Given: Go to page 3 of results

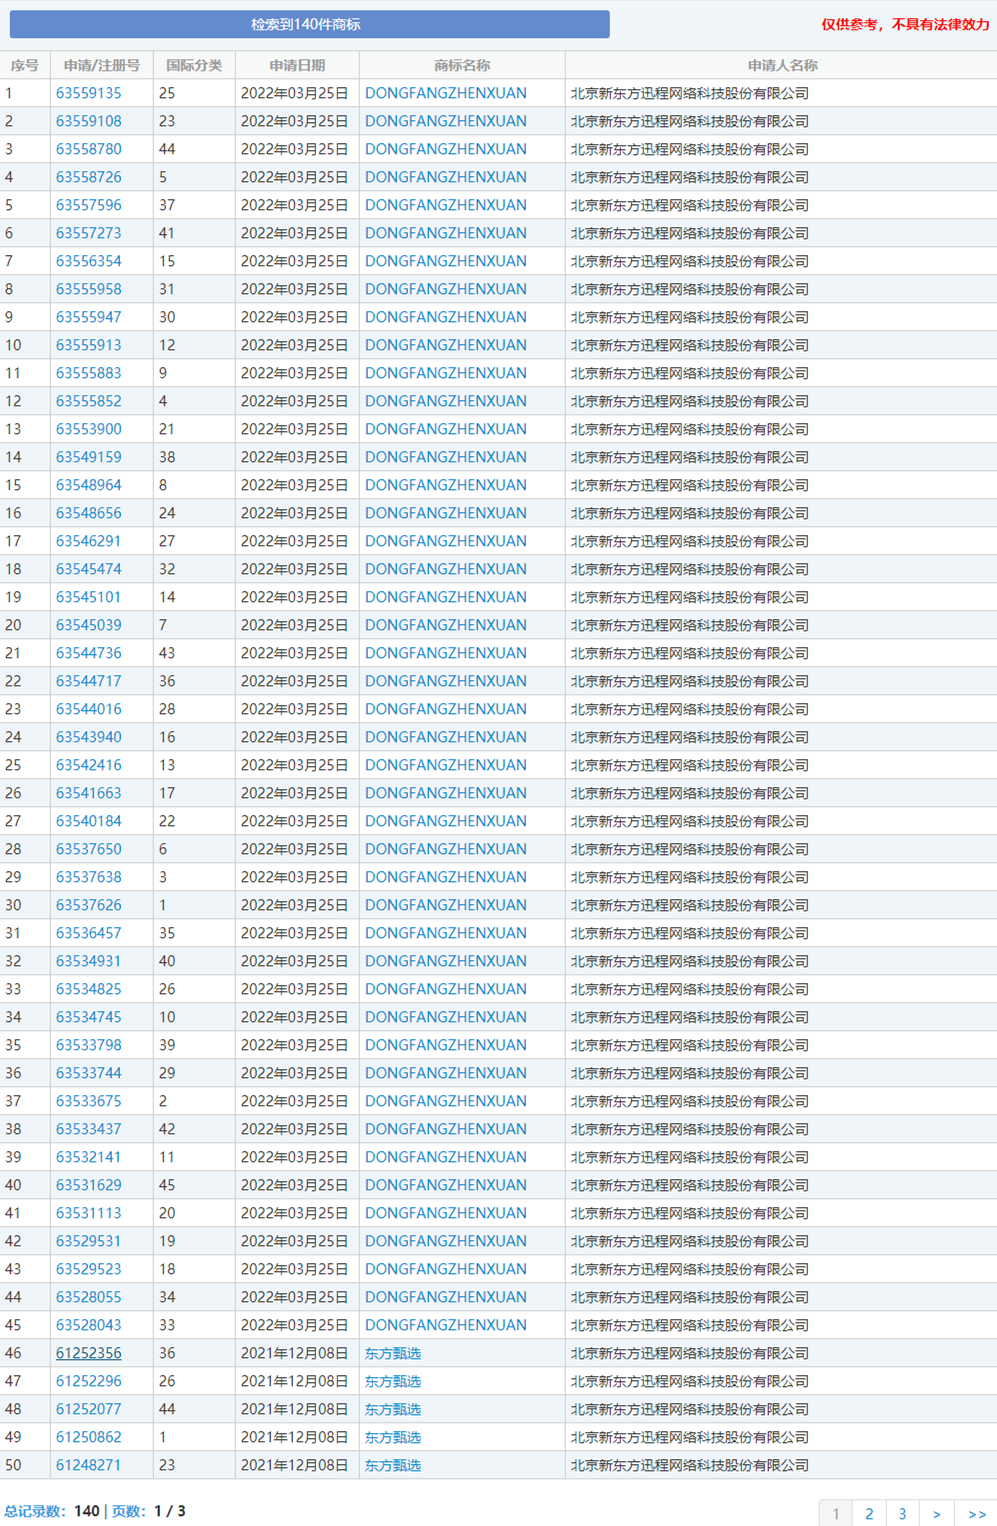Looking at the screenshot, I should (x=902, y=1513).
